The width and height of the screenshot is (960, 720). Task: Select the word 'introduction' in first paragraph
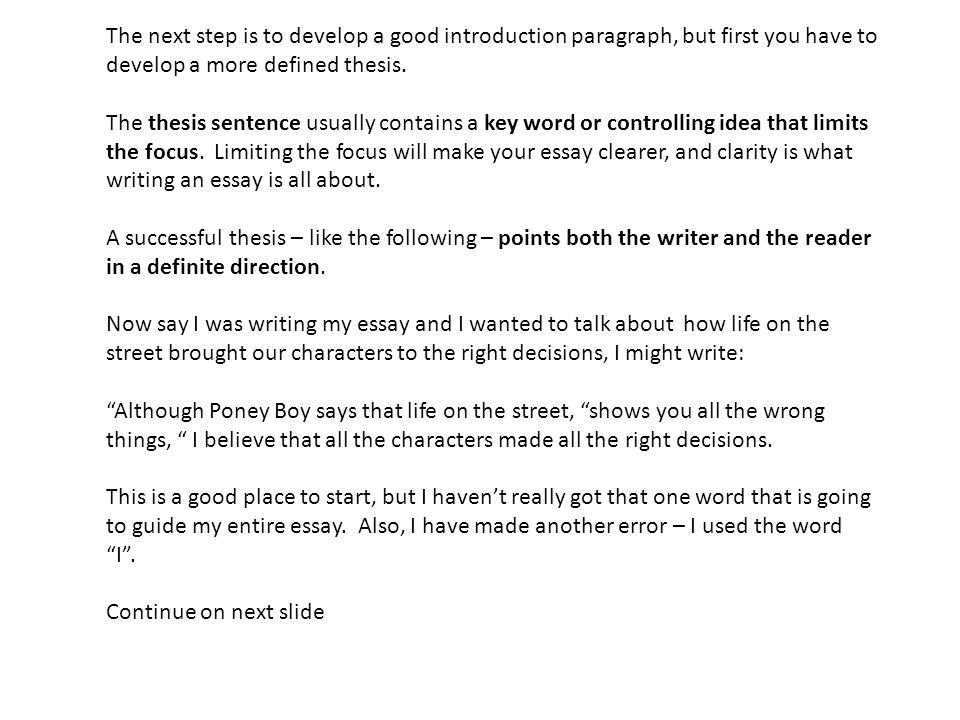(505, 36)
